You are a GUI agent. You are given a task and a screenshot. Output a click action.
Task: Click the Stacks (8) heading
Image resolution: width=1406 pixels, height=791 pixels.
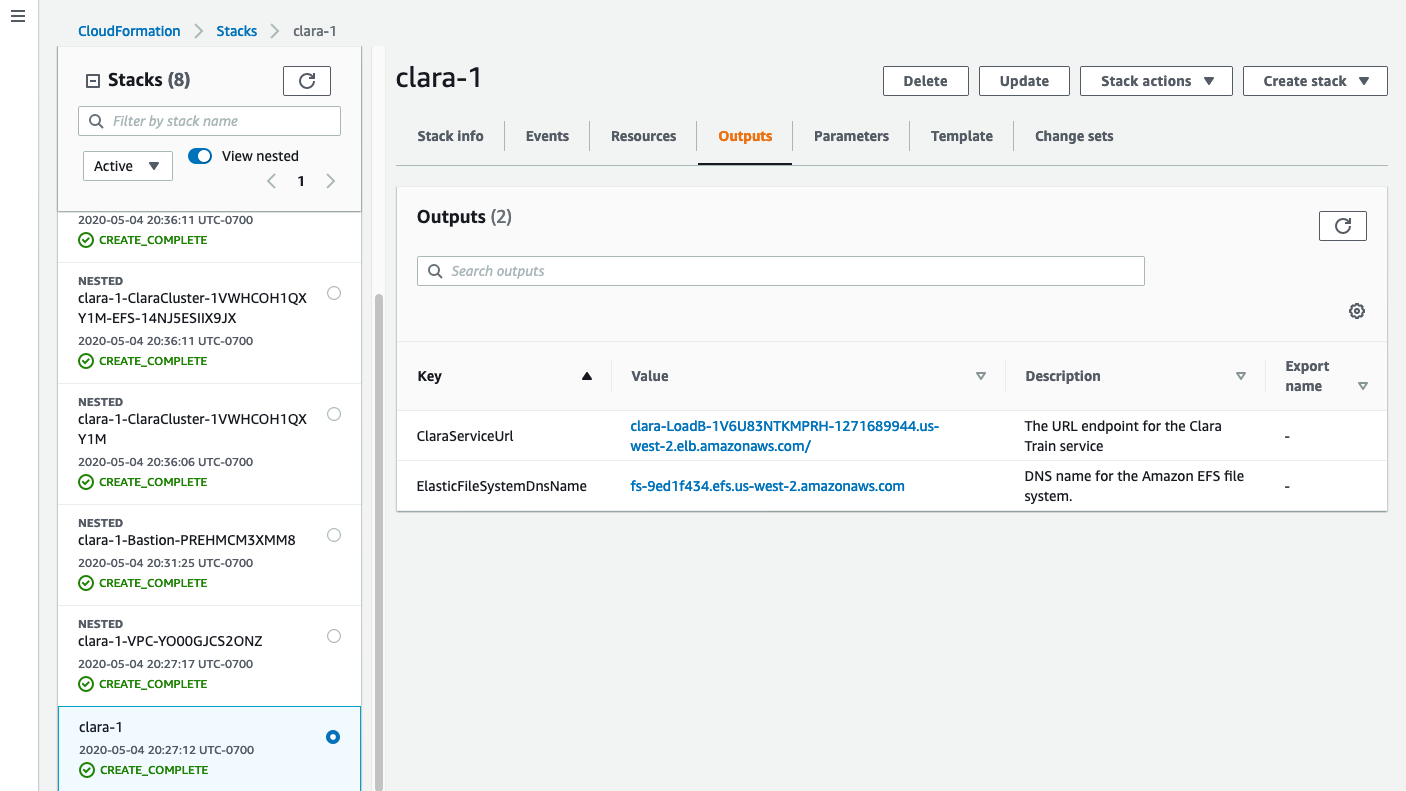(x=149, y=80)
